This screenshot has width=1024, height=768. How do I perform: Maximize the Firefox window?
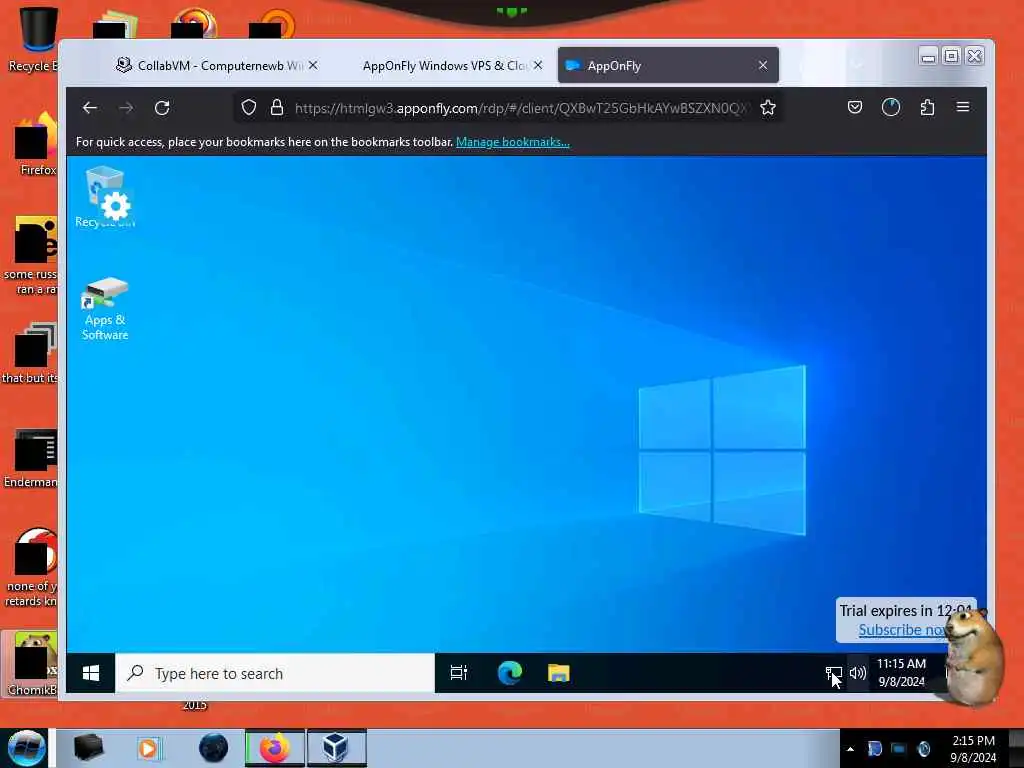952,56
